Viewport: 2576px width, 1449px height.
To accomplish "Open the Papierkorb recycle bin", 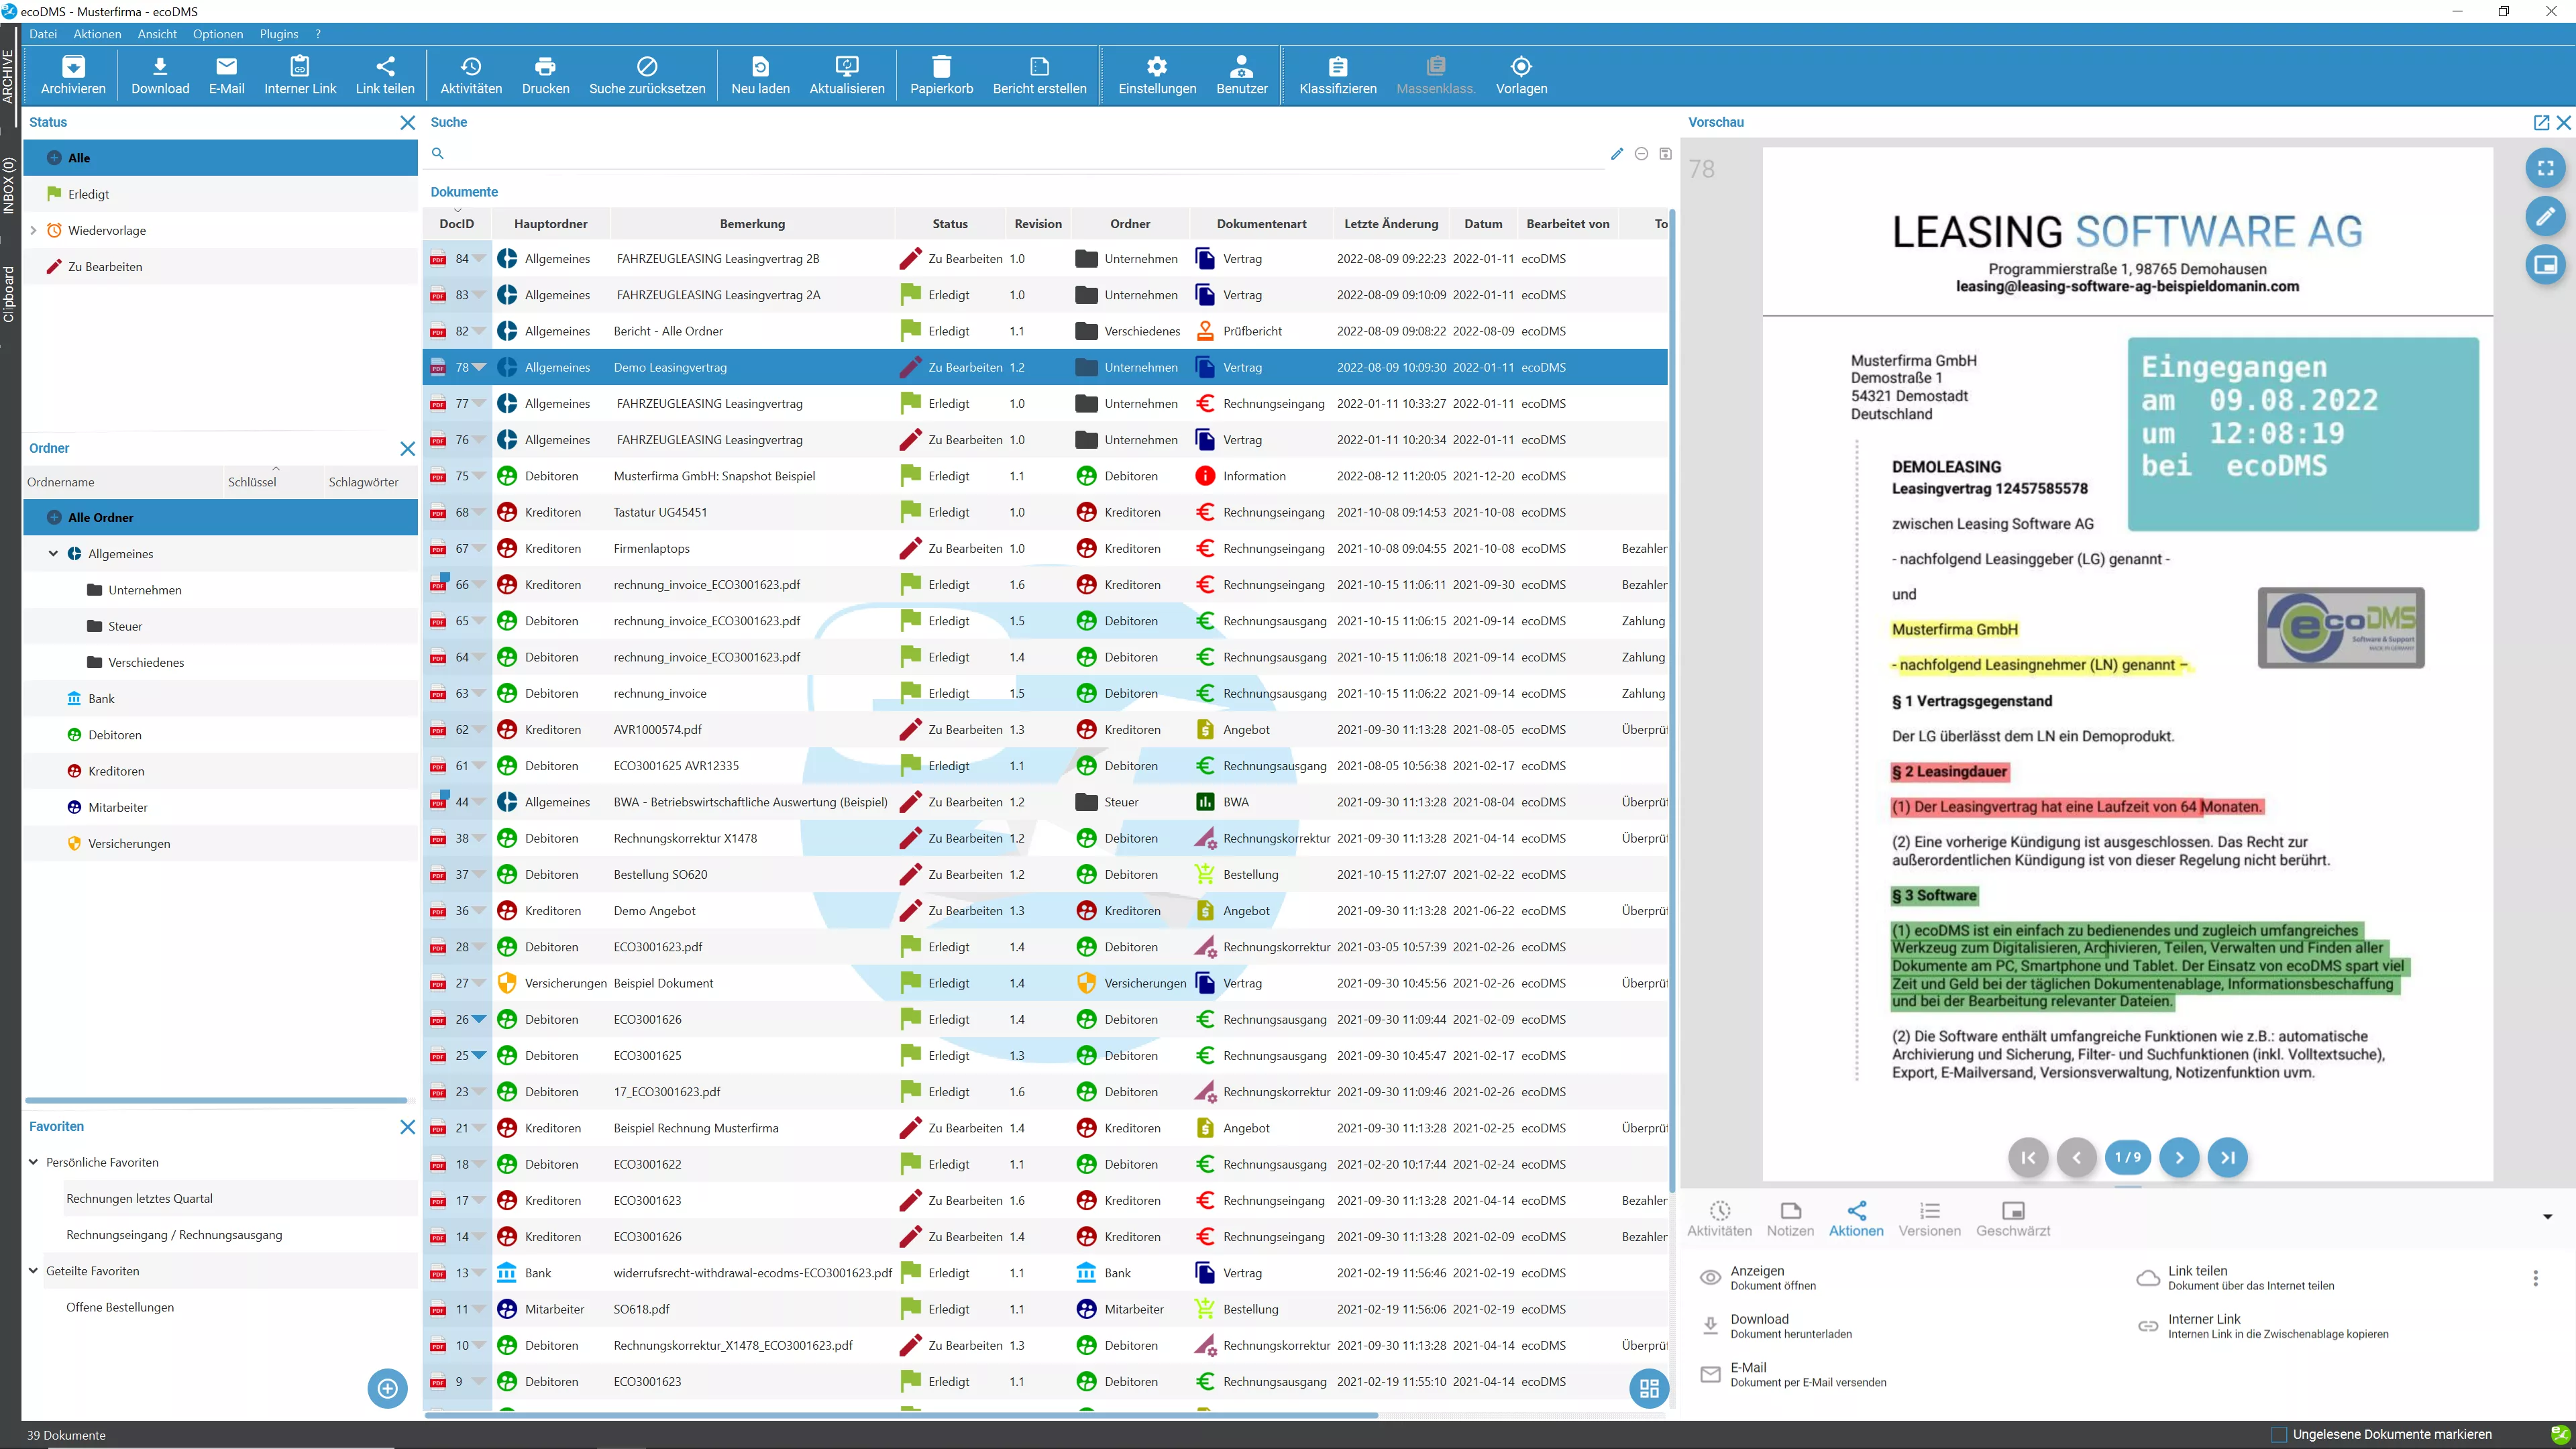I will [941, 75].
